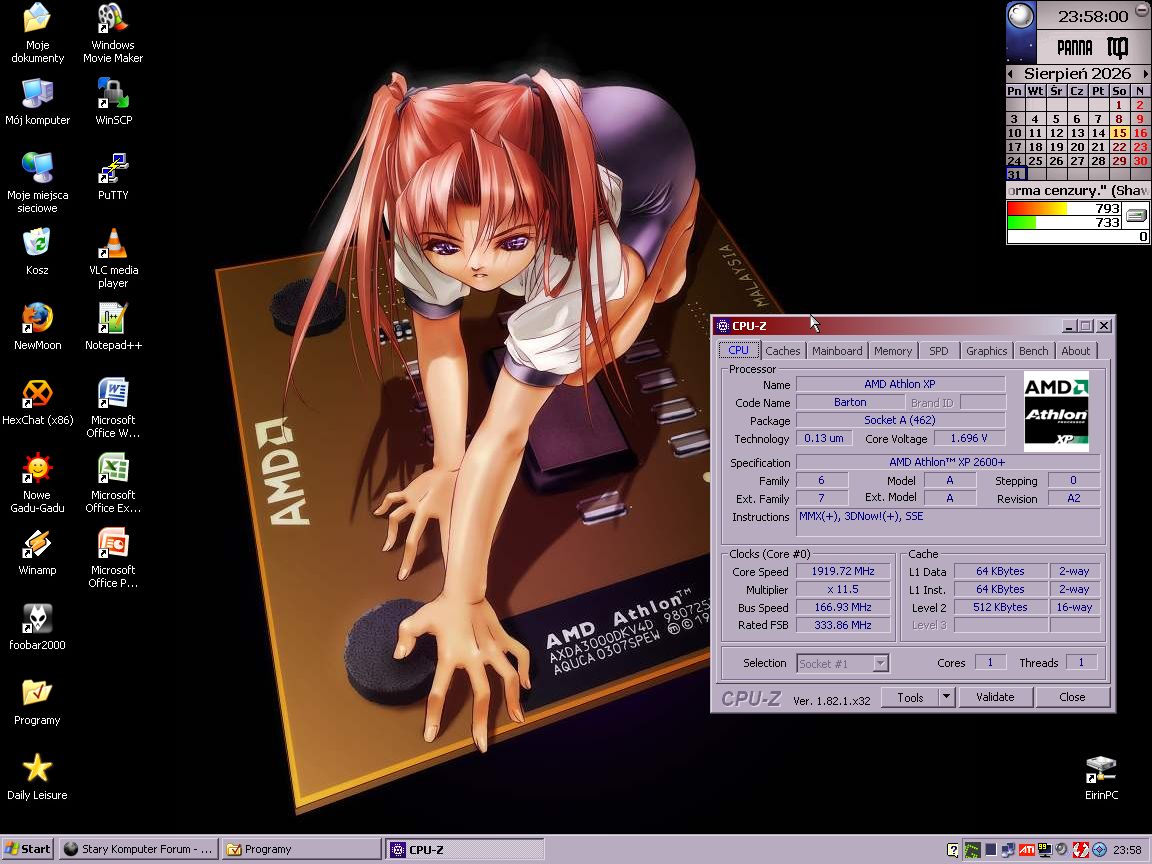Click the green 733 usage bar
The height and width of the screenshot is (864, 1152).
point(1064,223)
